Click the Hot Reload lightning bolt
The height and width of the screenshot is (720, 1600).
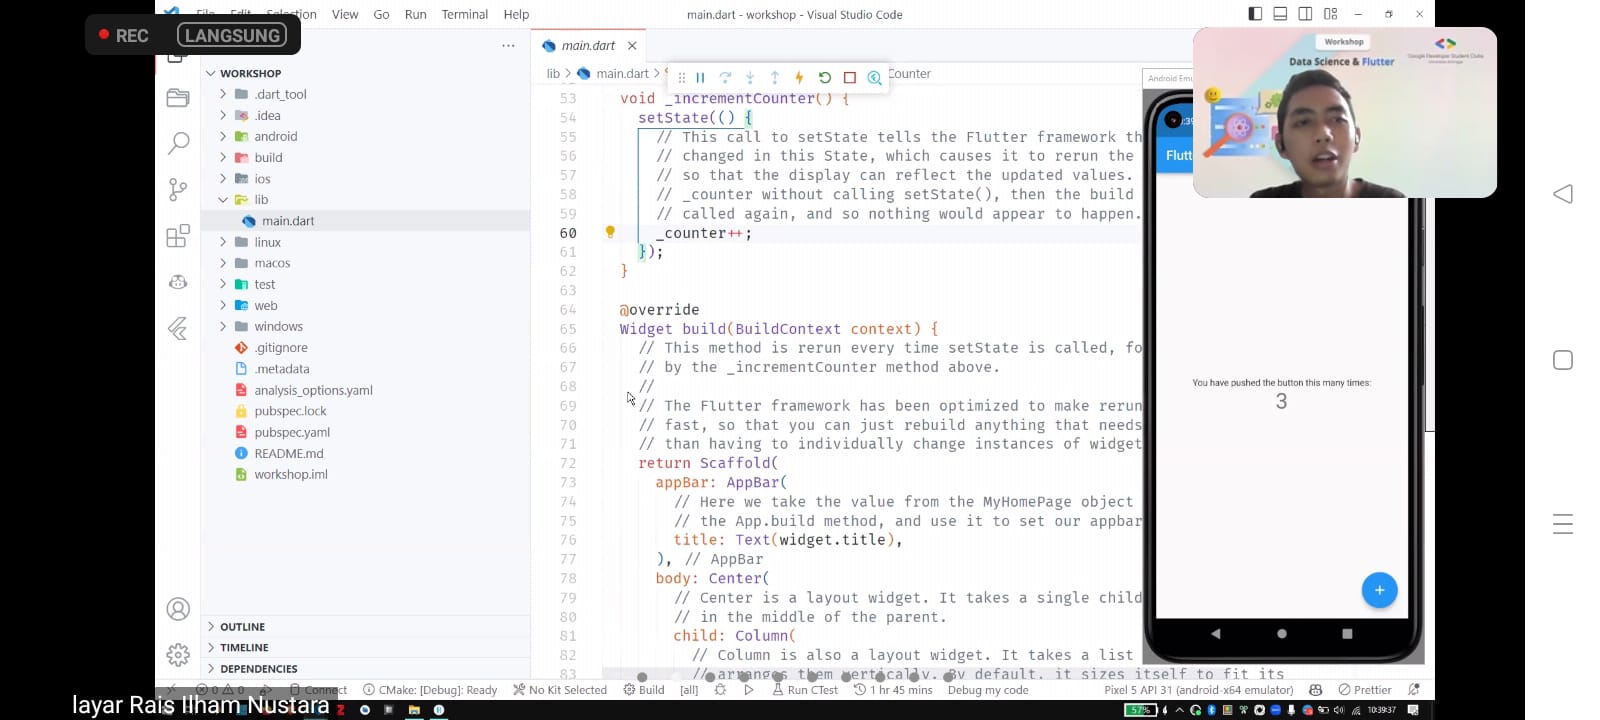click(x=799, y=78)
